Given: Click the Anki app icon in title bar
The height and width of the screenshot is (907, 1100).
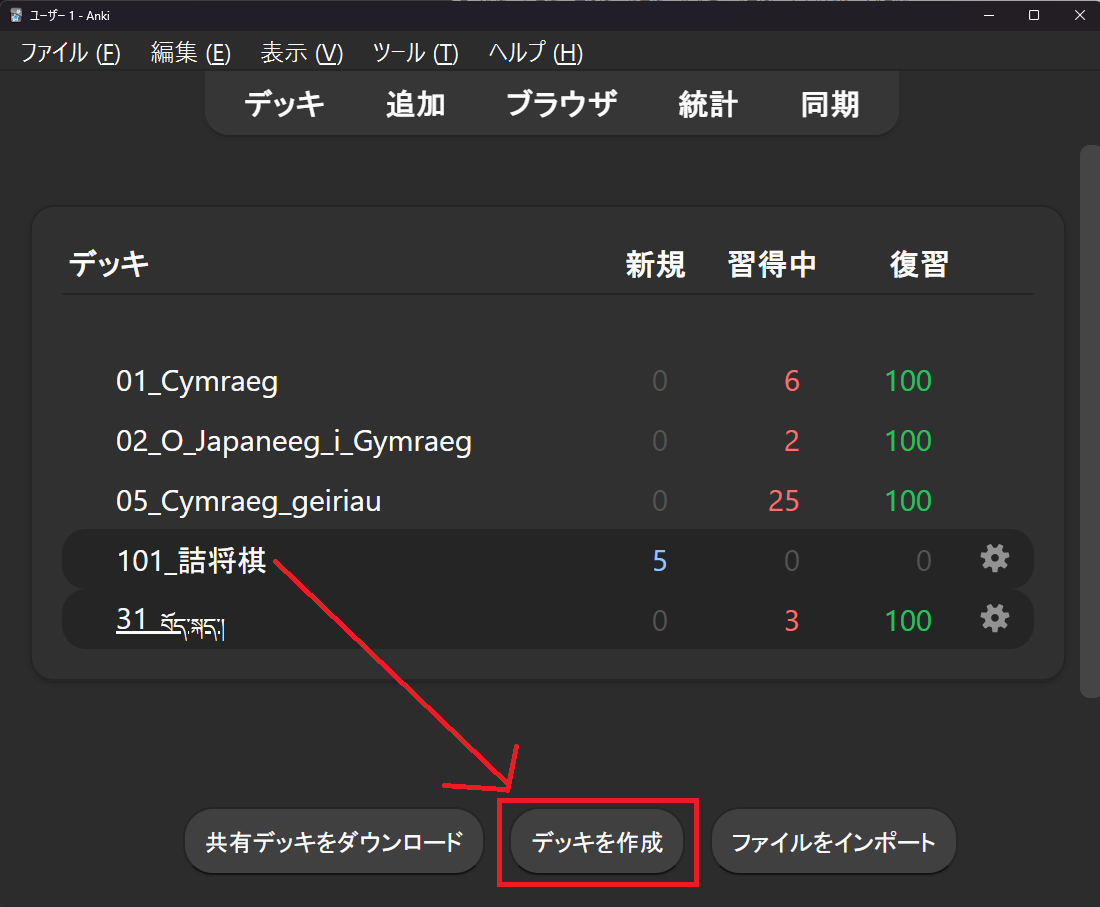Looking at the screenshot, I should coord(16,15).
